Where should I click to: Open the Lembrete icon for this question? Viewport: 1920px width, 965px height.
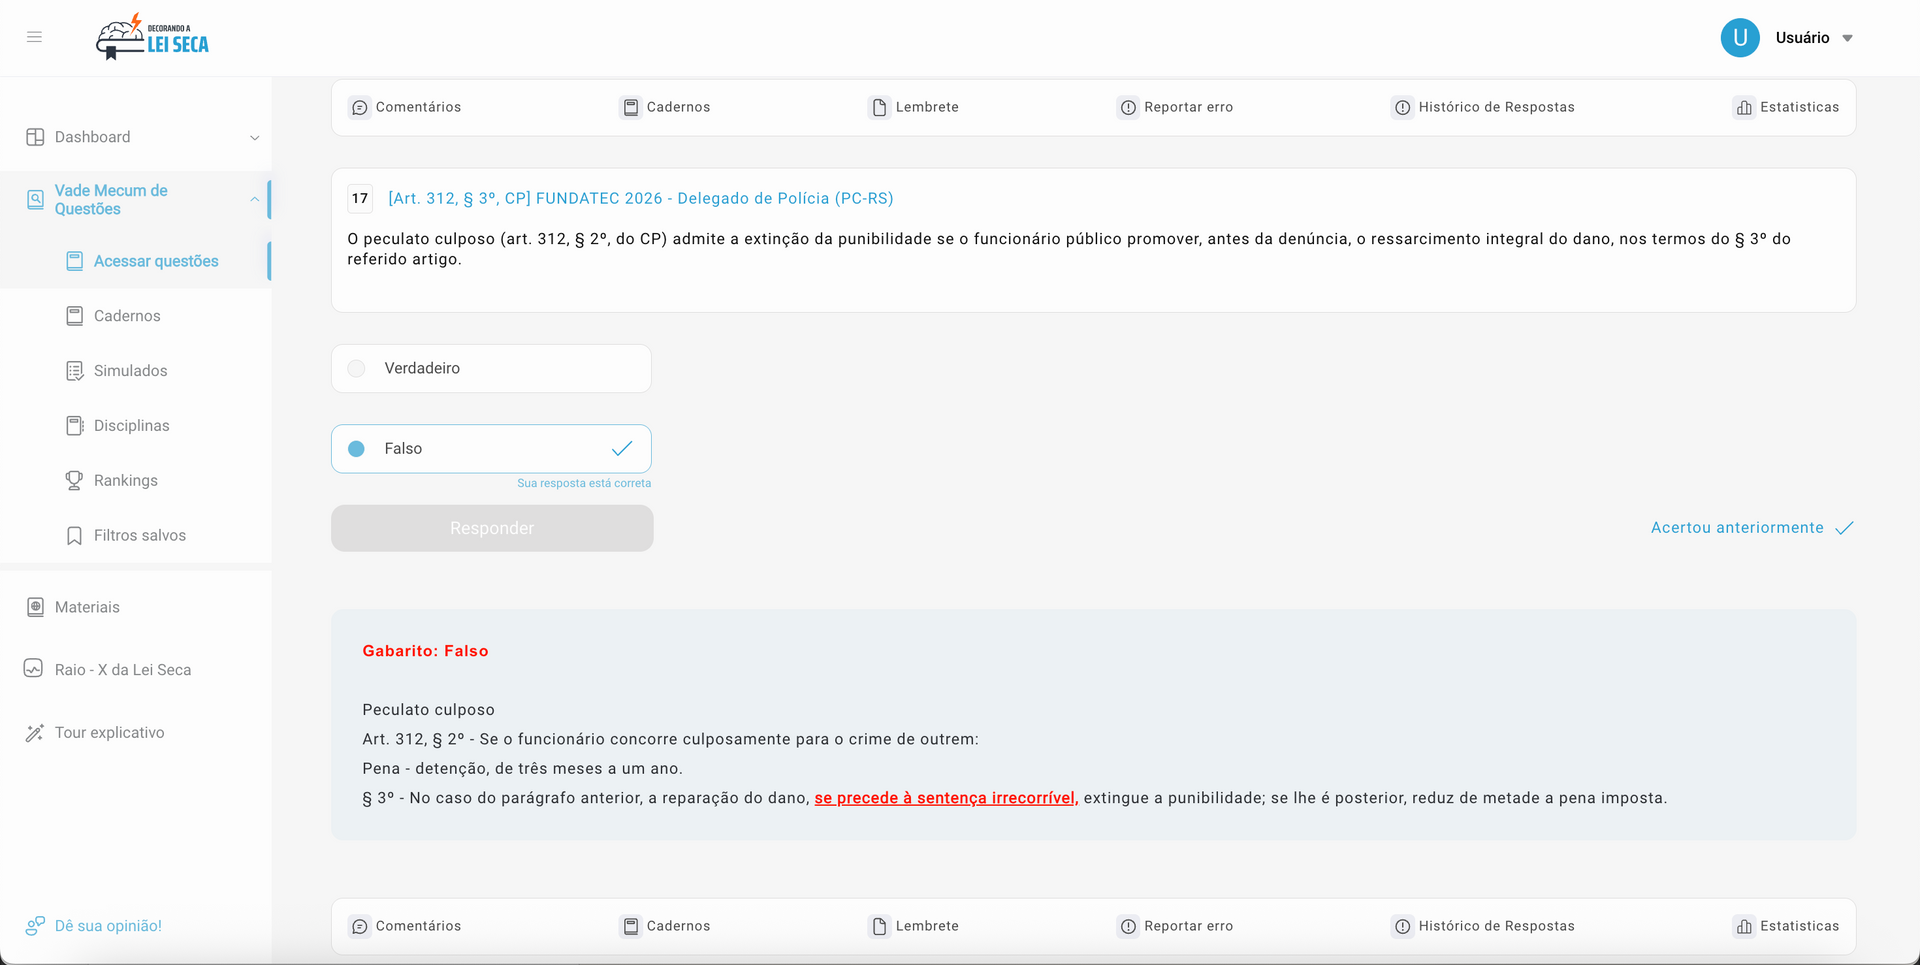(x=879, y=107)
